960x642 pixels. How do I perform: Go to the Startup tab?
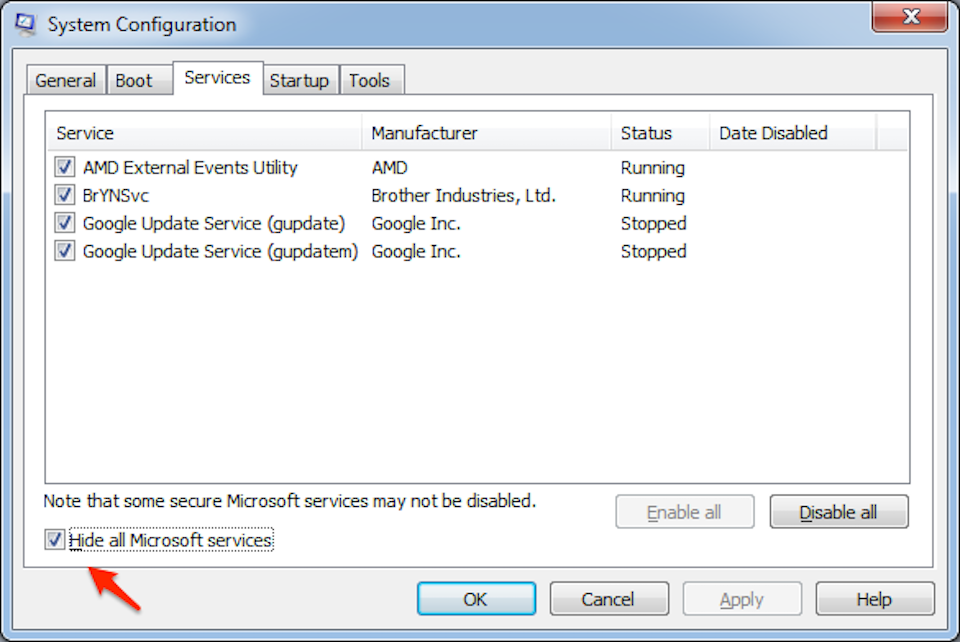coord(299,81)
